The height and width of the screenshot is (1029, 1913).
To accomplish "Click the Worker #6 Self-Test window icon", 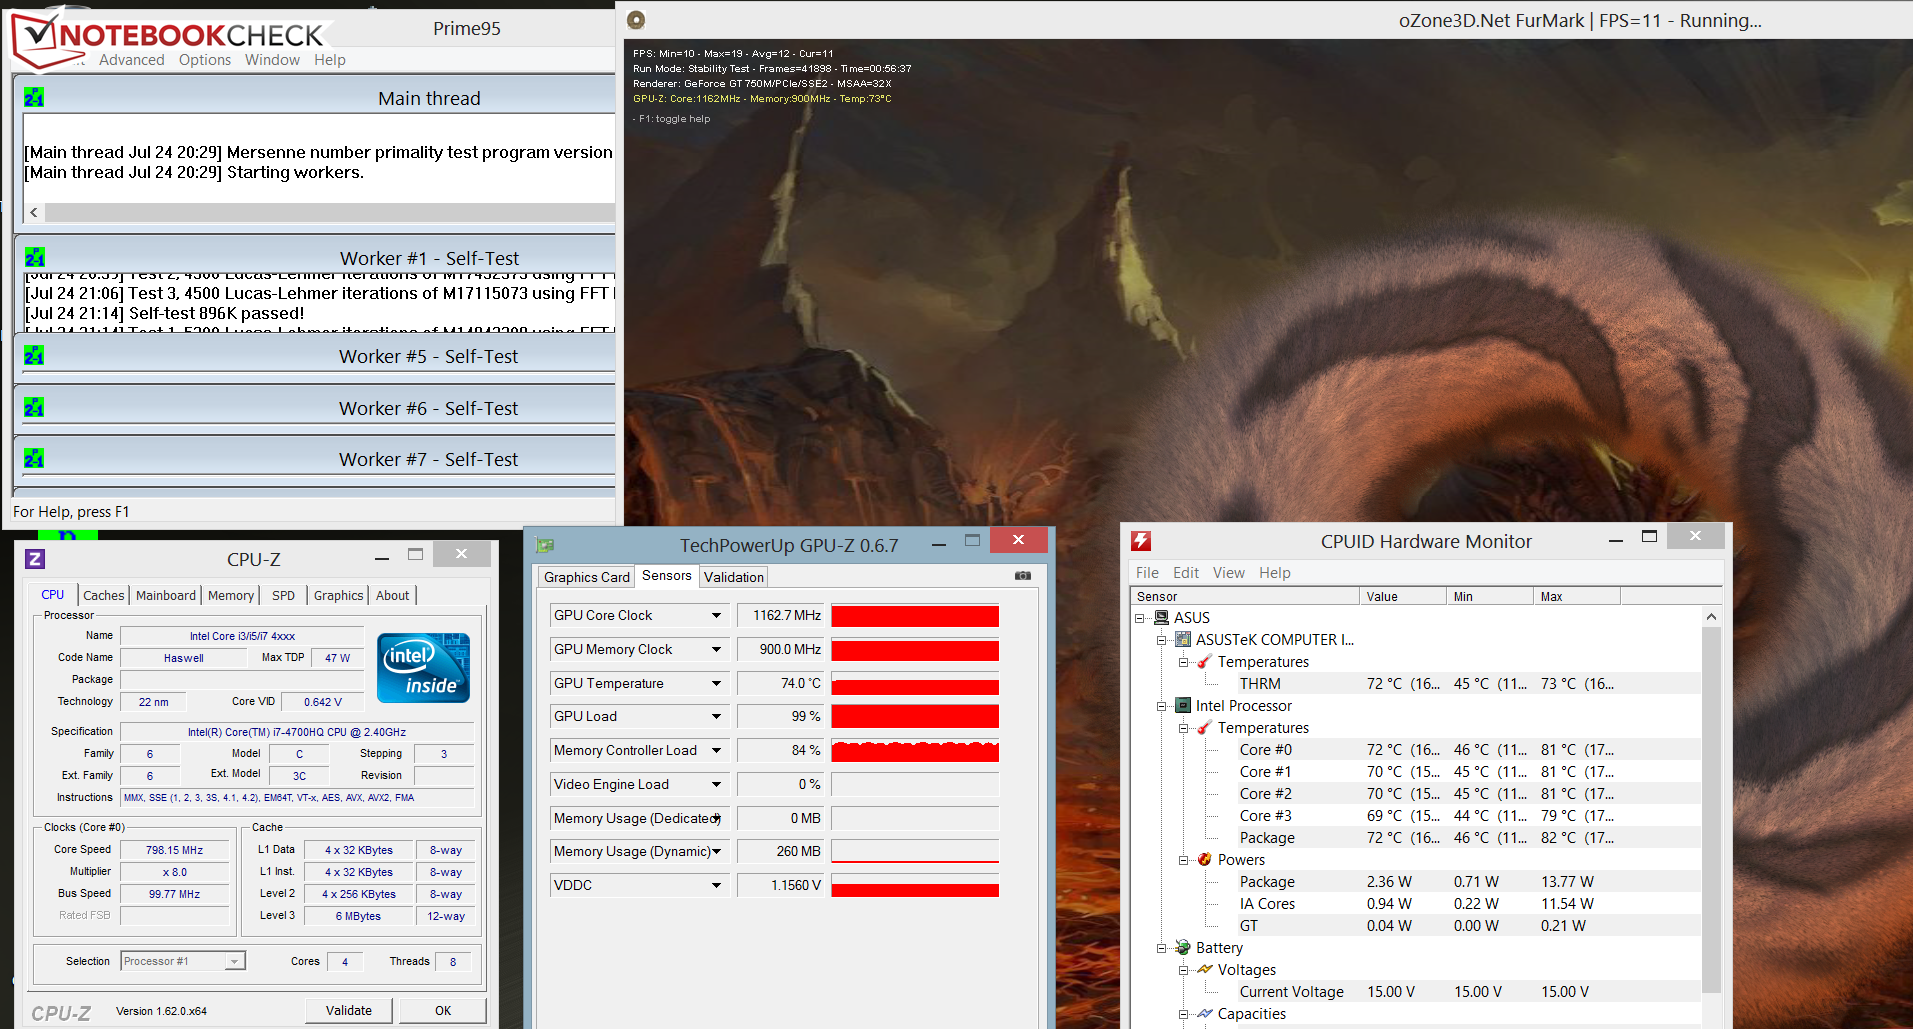I will coord(34,407).
